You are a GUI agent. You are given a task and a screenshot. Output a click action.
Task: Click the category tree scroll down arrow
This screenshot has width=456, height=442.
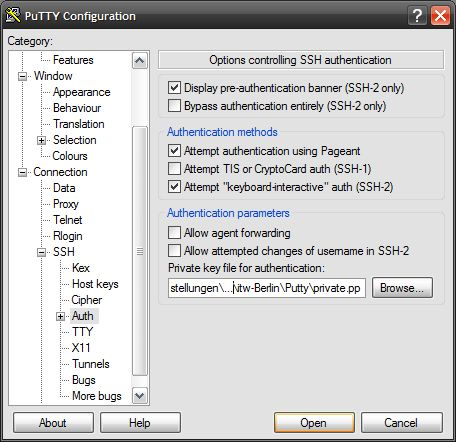coord(140,396)
